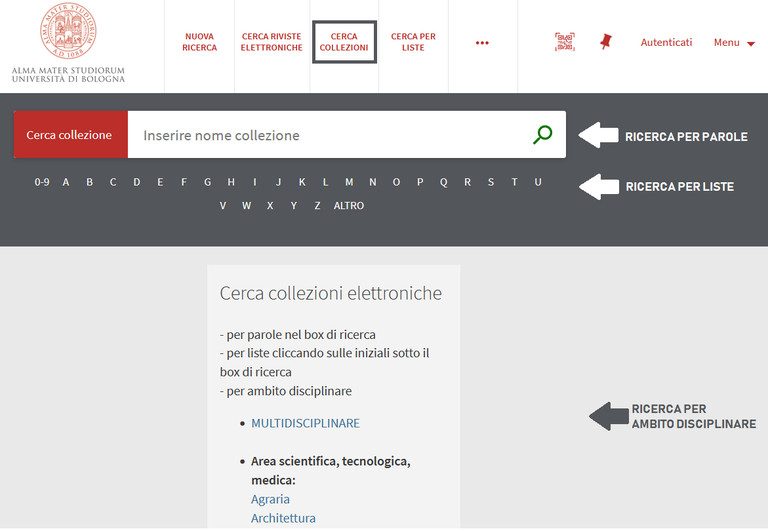Open the QR code scanner icon
Image resolution: width=768 pixels, height=531 pixels.
pyautogui.click(x=565, y=42)
